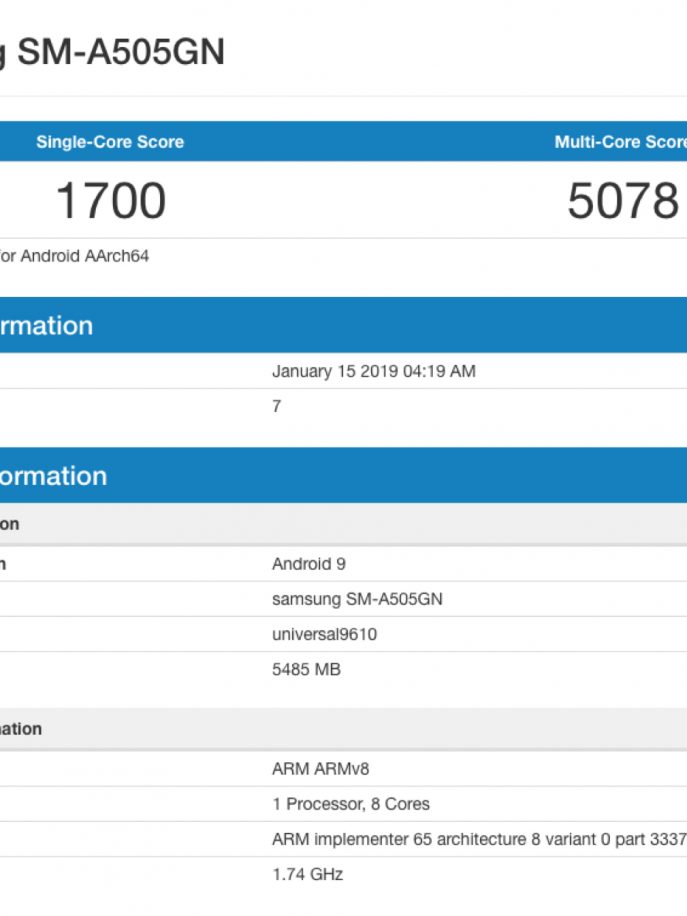Click the 5485 MB memory value
The image size is (687, 916).
pos(306,669)
